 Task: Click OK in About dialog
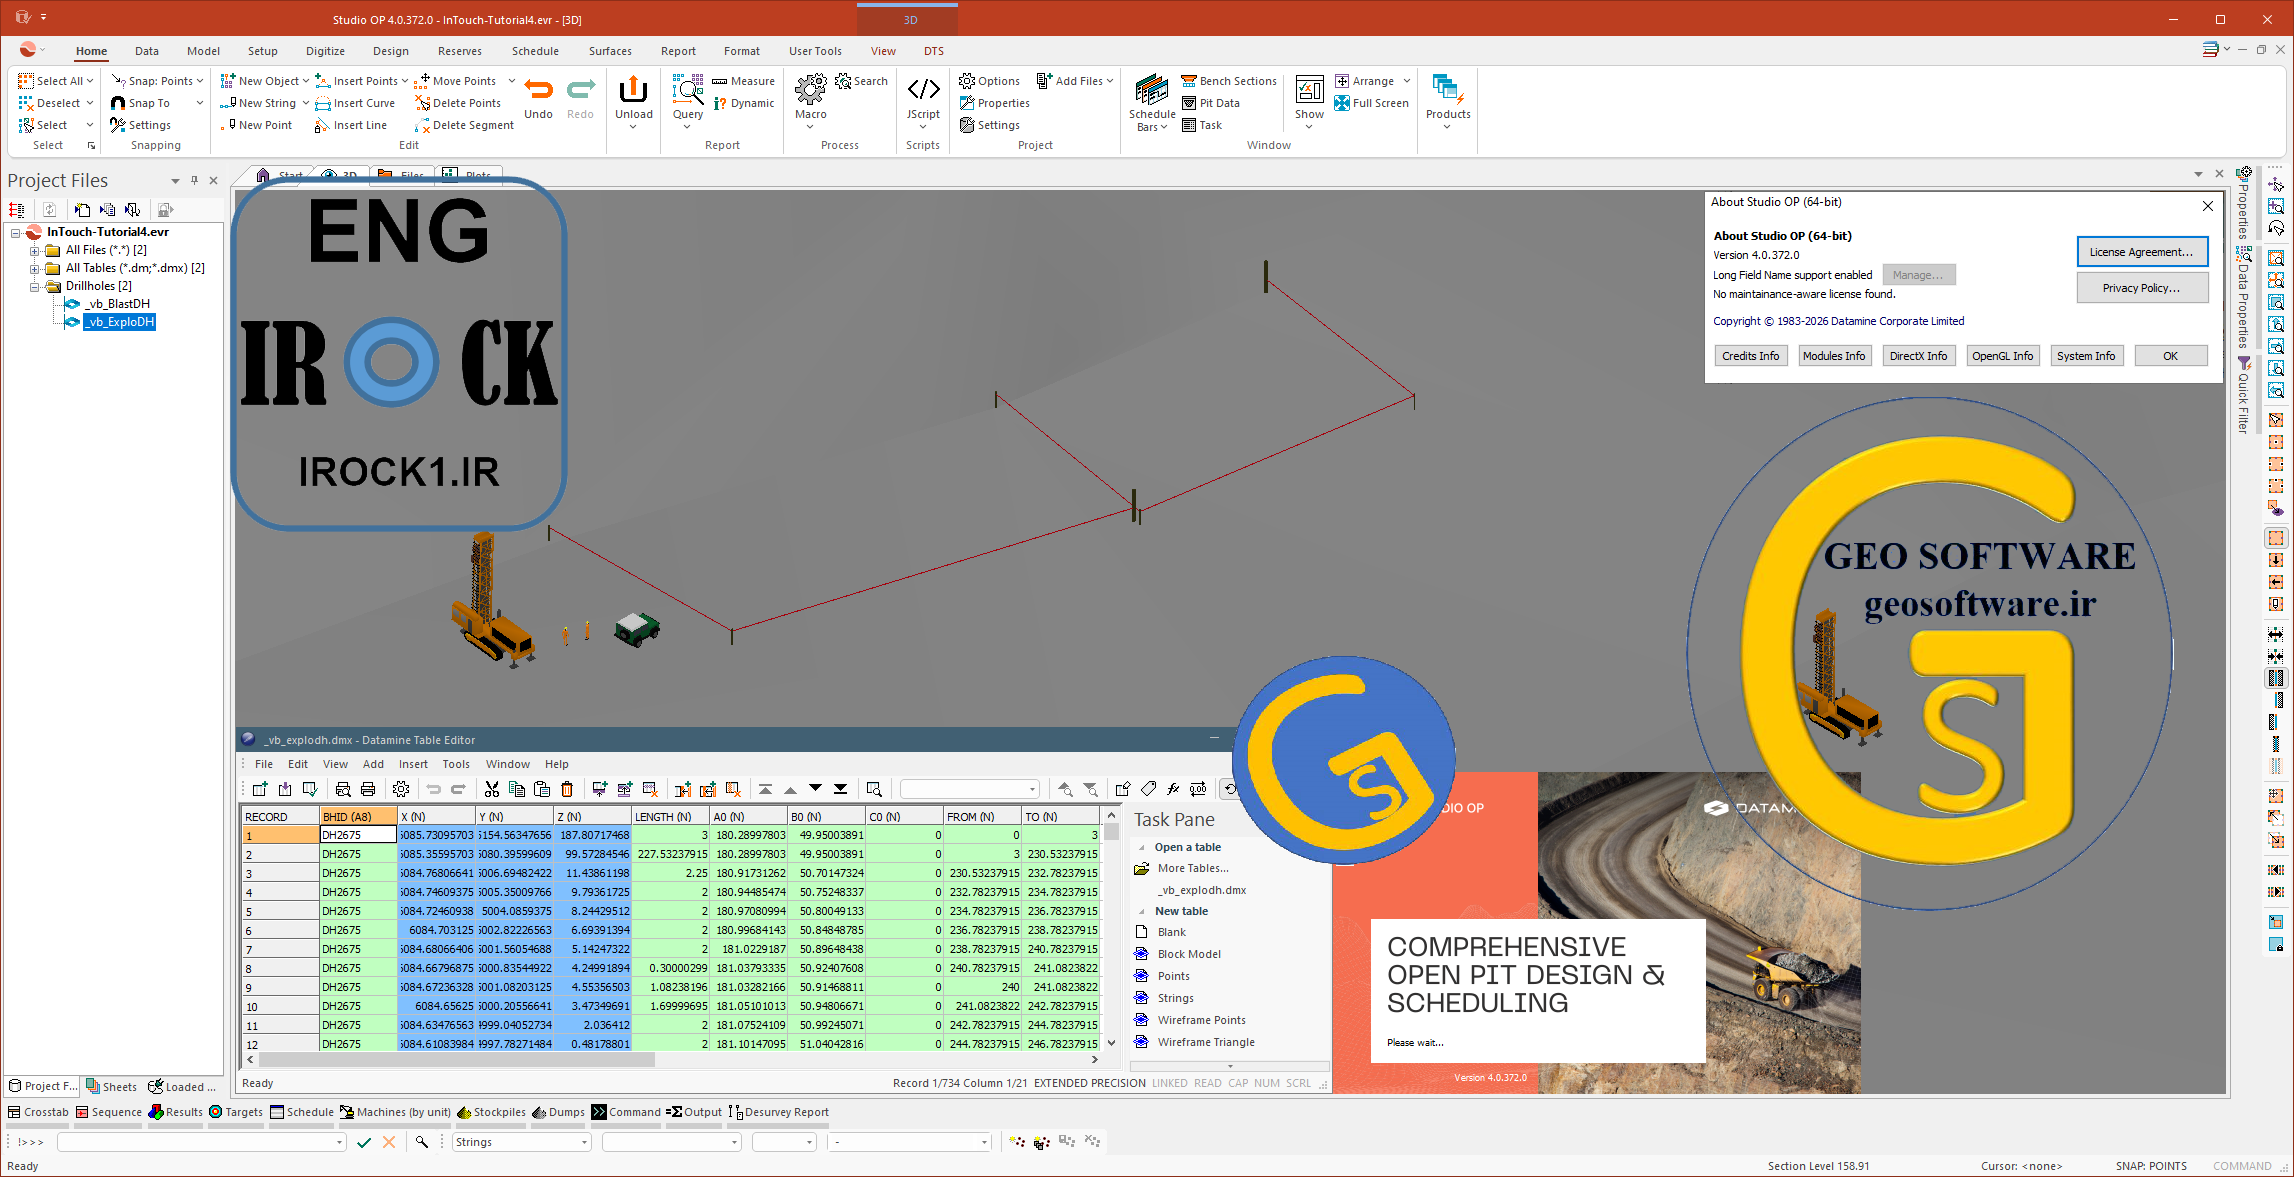pyautogui.click(x=2170, y=356)
